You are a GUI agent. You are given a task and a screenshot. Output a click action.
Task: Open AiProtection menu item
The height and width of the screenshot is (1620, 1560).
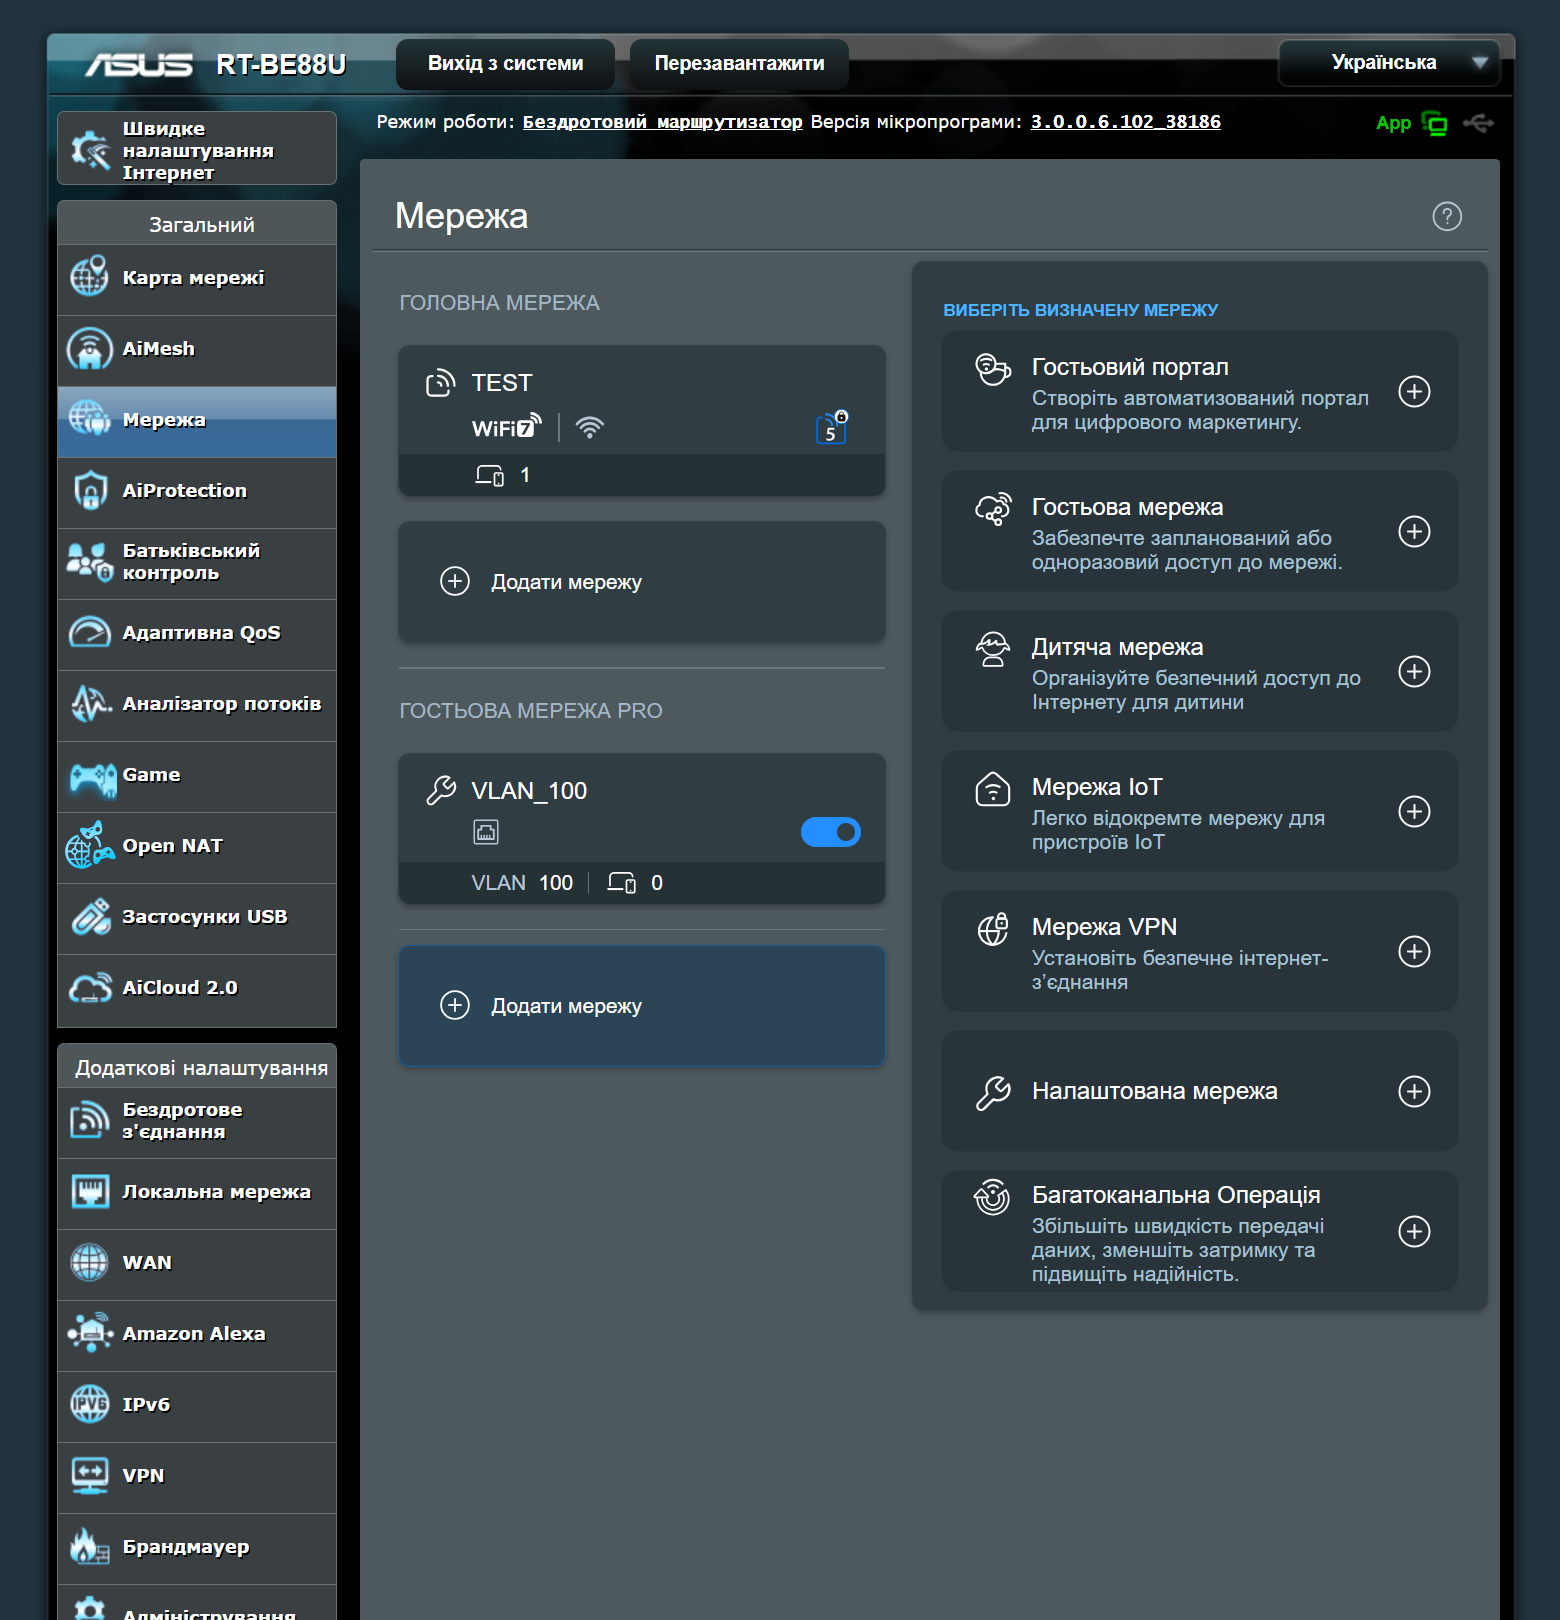click(x=197, y=492)
